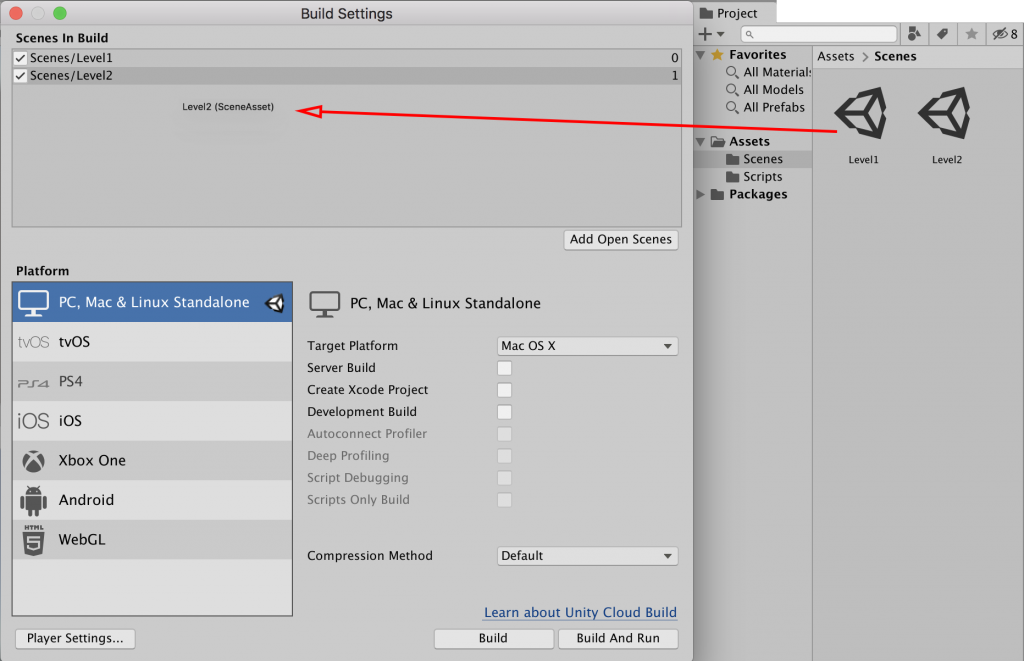This screenshot has width=1024, height=661.
Task: Select the Level2 scene asset icon
Action: coord(946,114)
